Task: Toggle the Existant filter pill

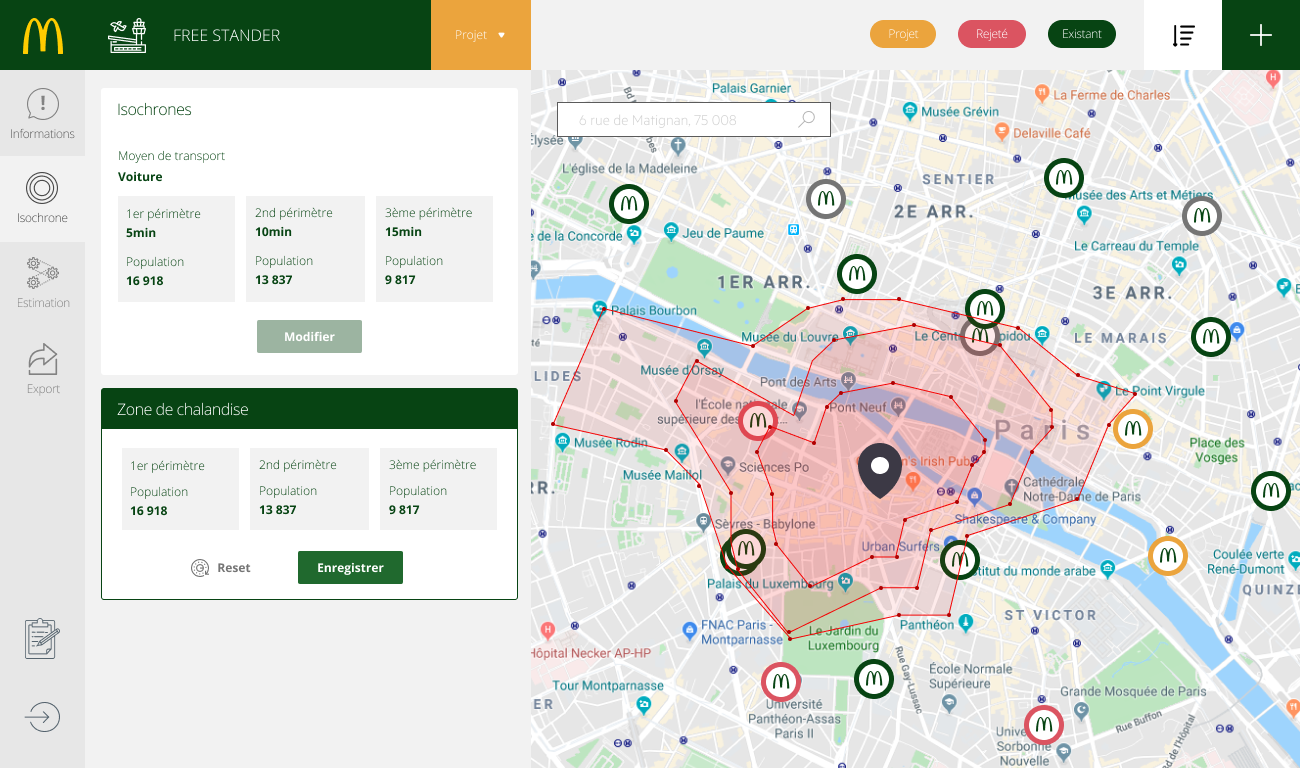Action: coord(1082,34)
